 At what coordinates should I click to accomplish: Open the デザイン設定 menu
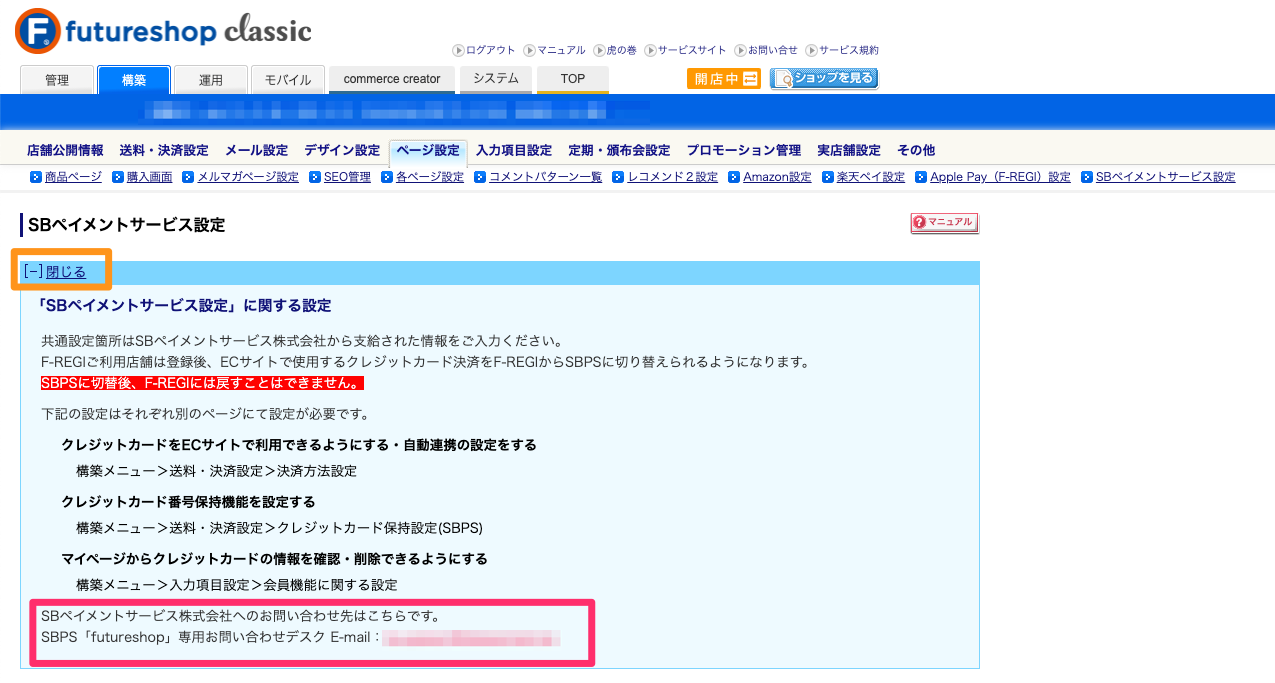(x=342, y=151)
